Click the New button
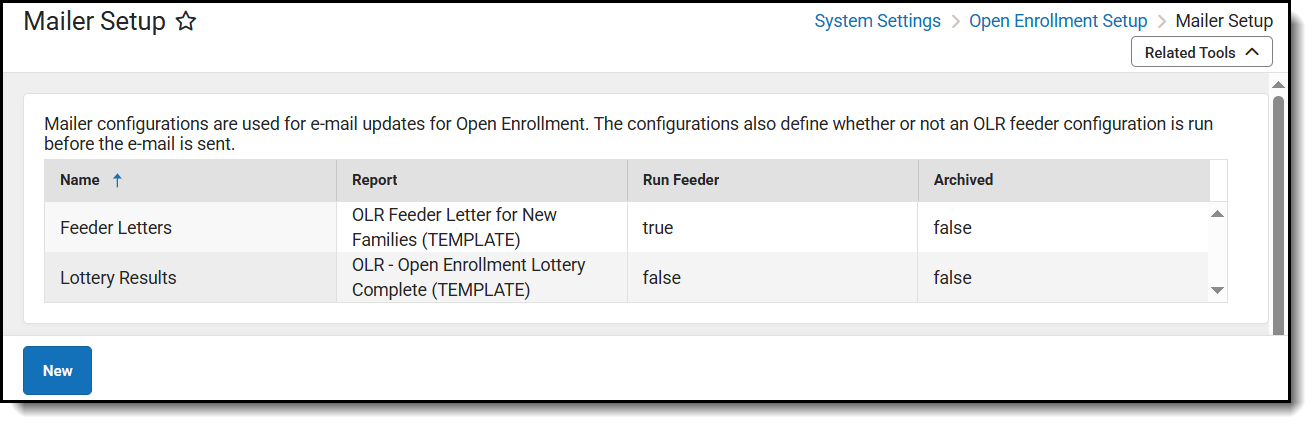1316x428 pixels. coord(57,370)
